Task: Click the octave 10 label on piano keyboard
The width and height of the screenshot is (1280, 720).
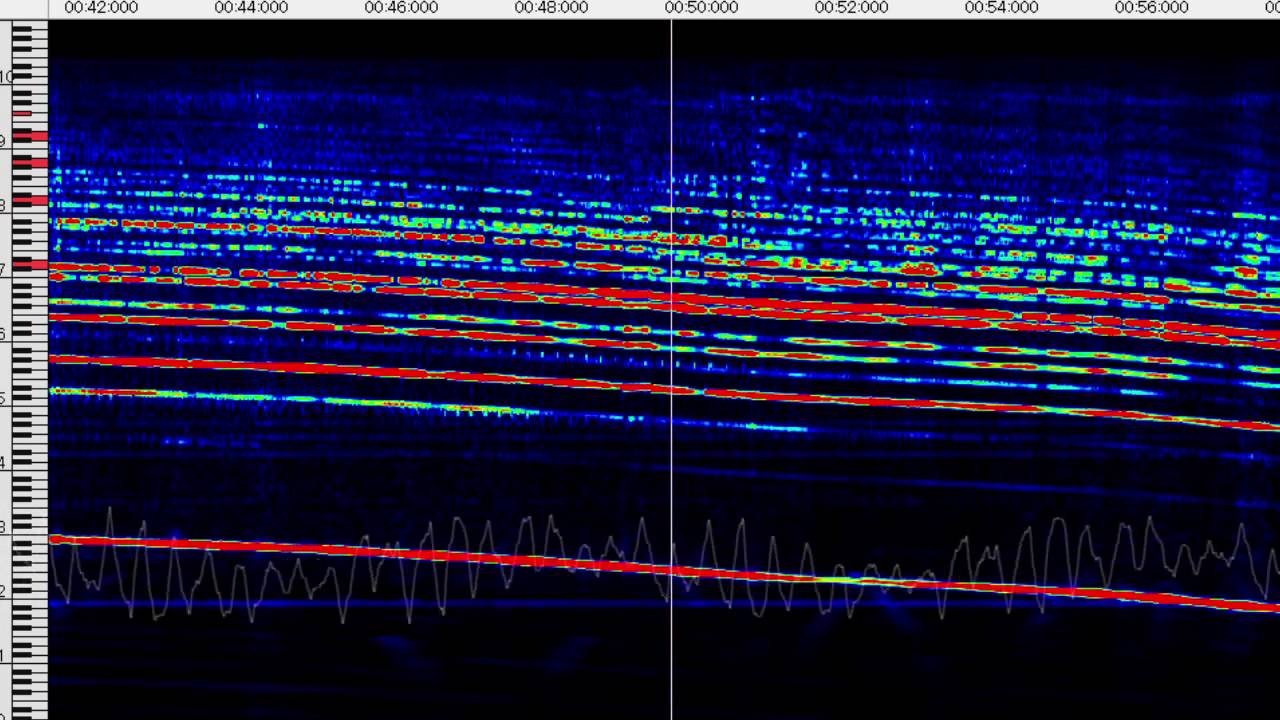Action: (6, 77)
